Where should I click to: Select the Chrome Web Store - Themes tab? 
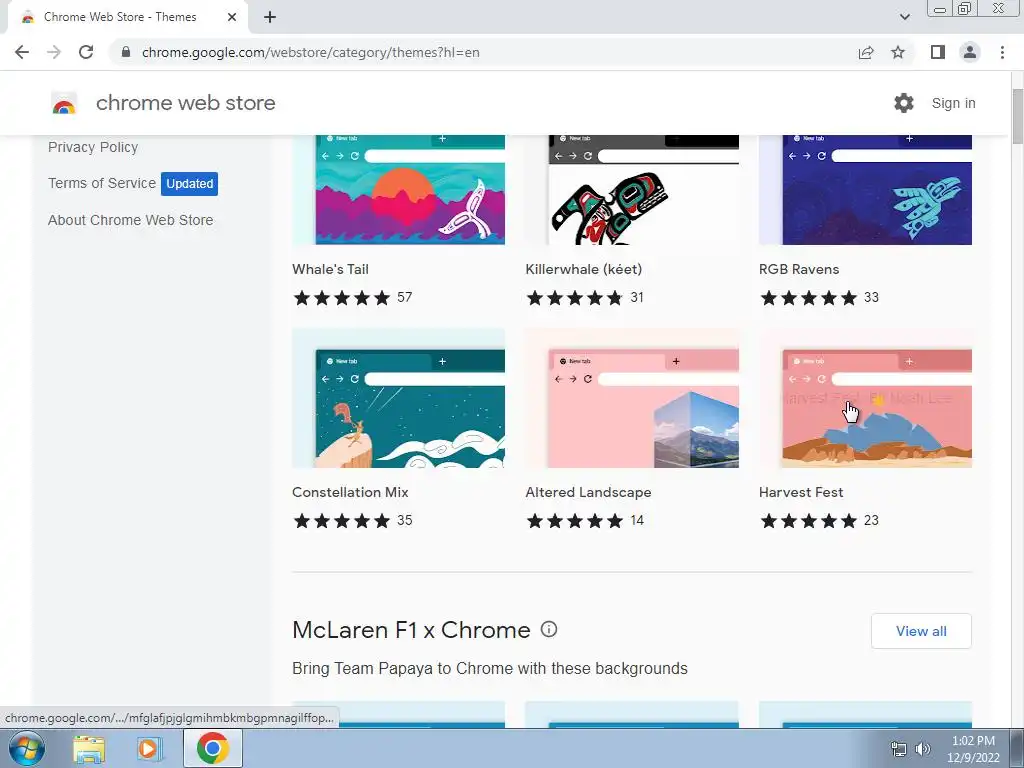coord(129,17)
